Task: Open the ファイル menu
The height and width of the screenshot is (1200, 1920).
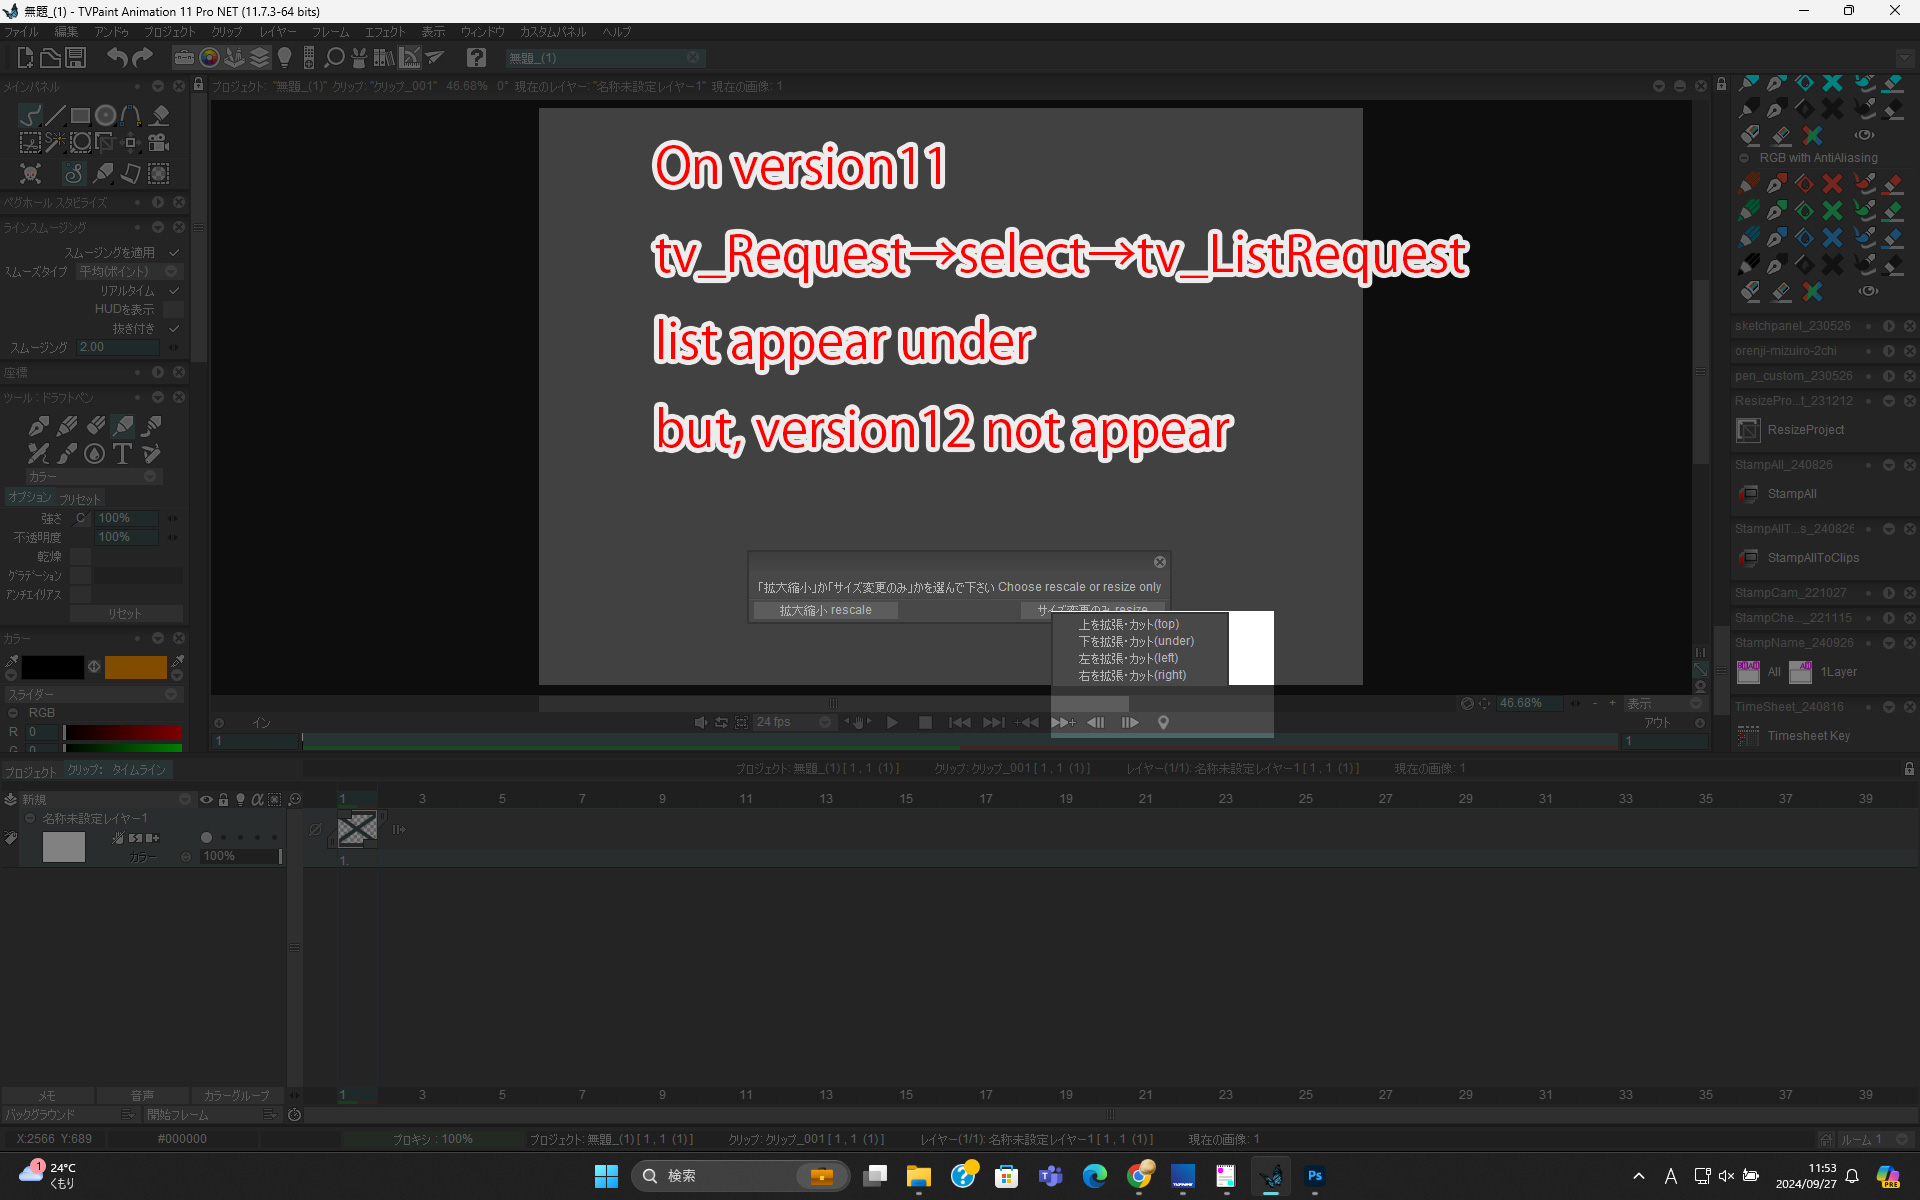Action: coord(21,32)
